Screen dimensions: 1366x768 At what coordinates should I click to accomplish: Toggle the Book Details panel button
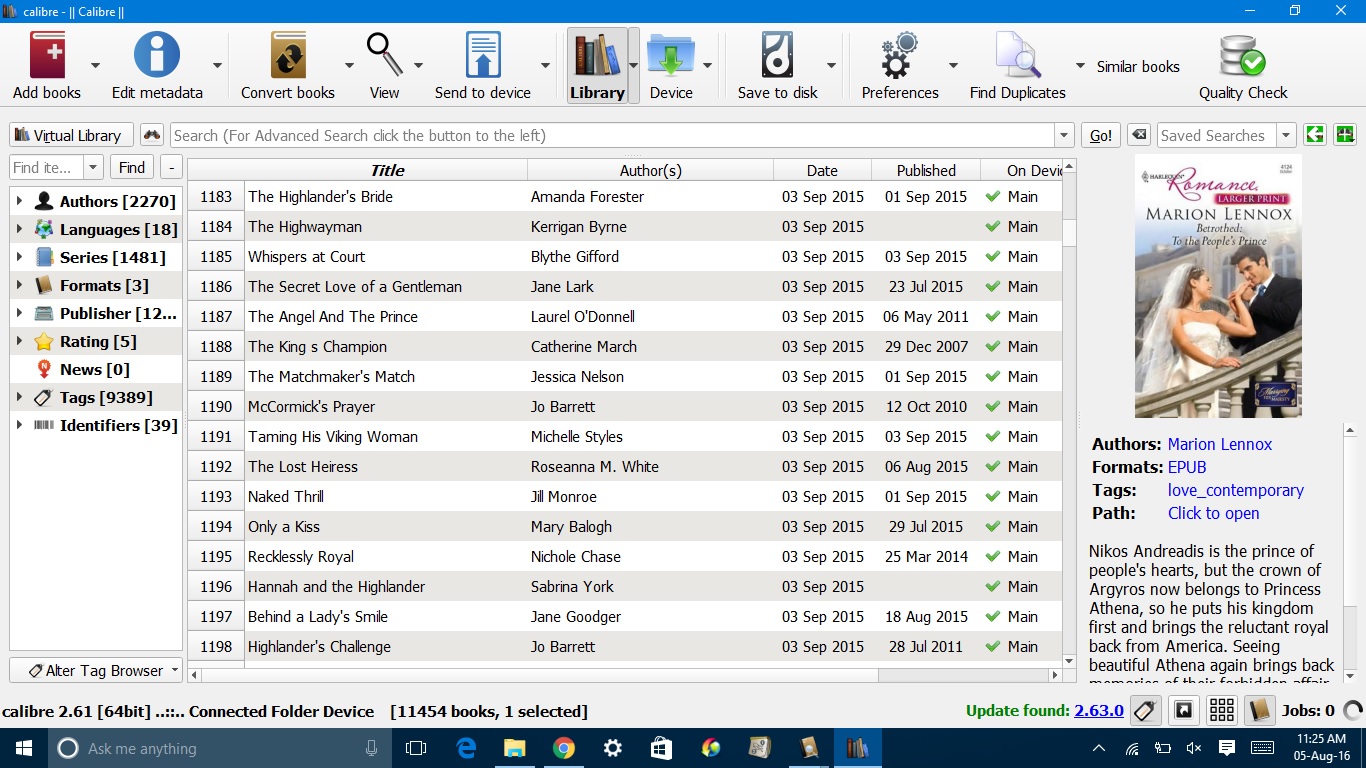pos(1260,711)
